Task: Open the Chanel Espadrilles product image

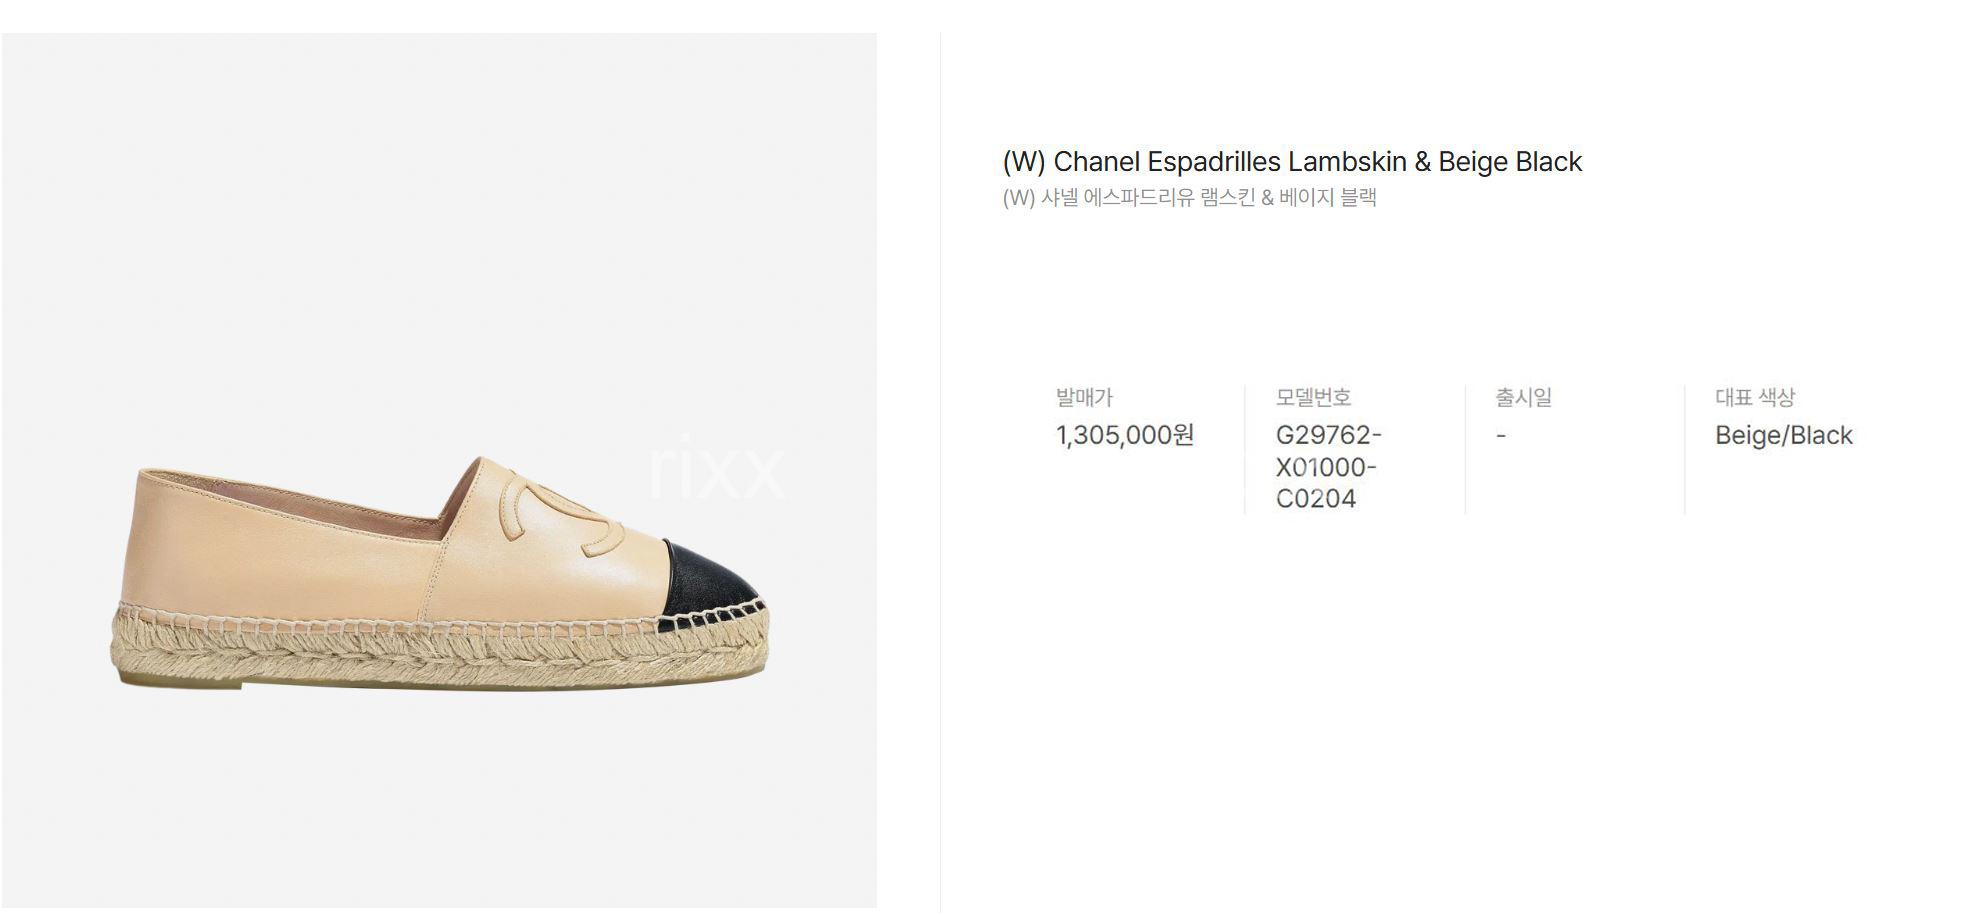Action: 439,470
